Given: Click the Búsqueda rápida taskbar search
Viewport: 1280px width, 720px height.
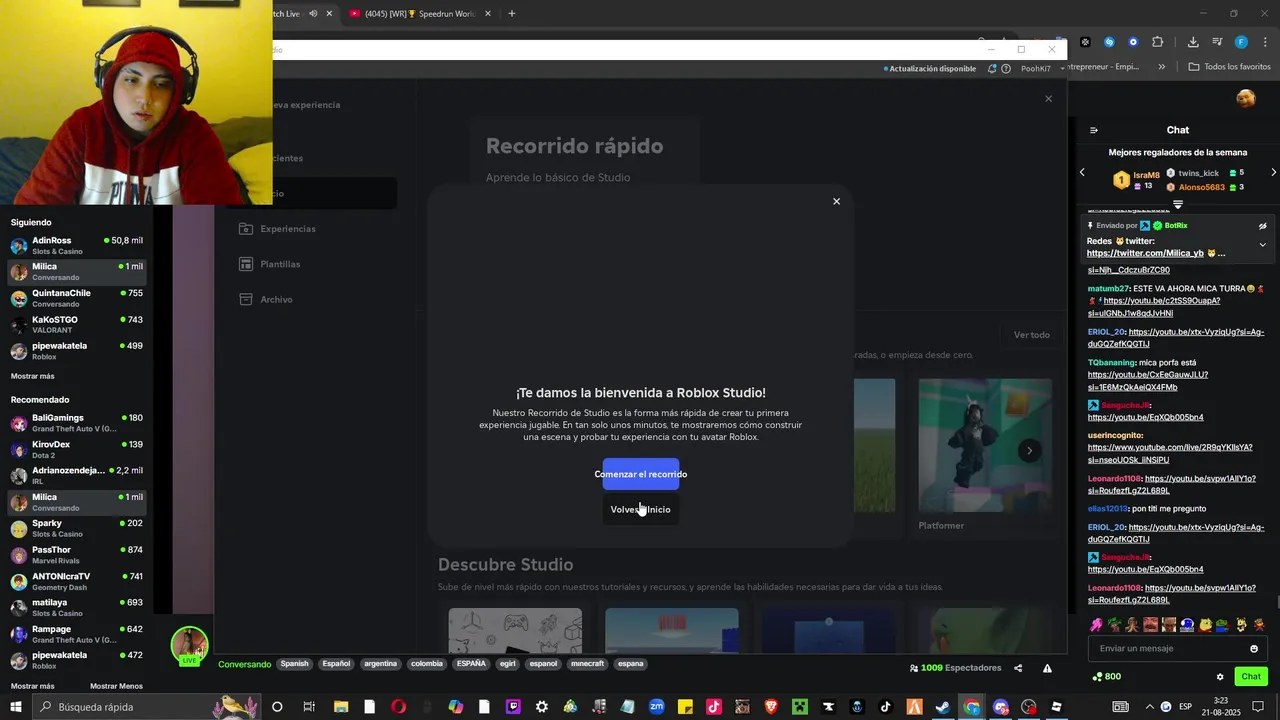Looking at the screenshot, I should click(x=148, y=707).
